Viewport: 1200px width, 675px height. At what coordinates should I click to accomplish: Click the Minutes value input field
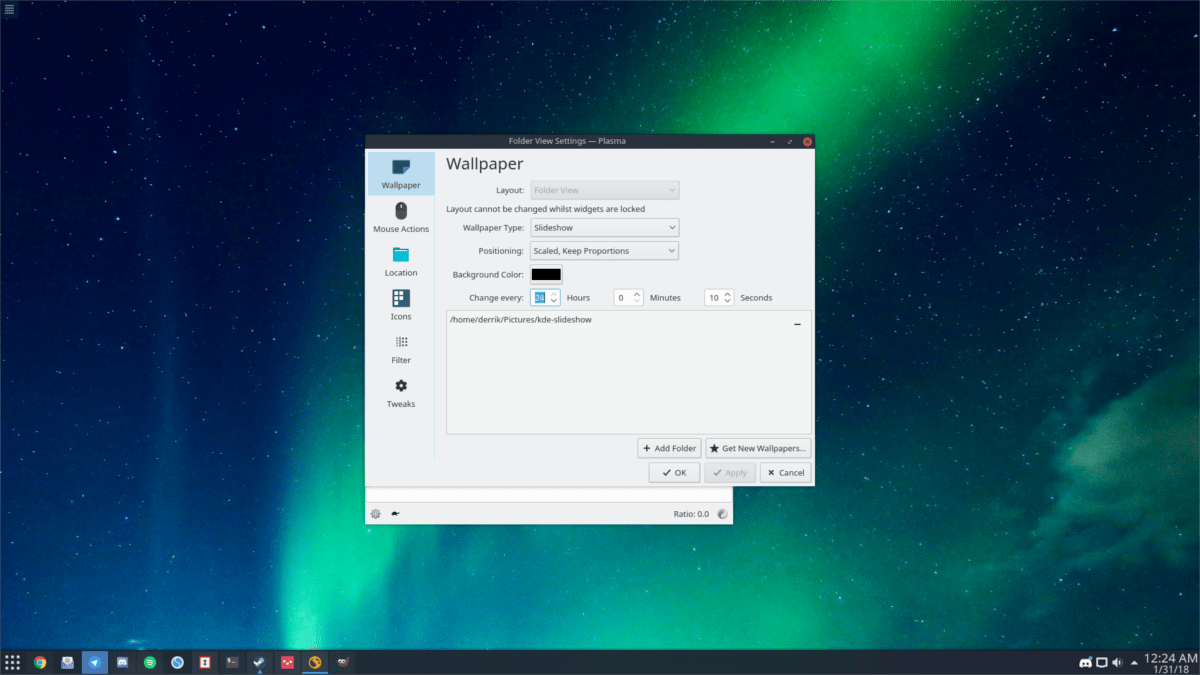622,298
